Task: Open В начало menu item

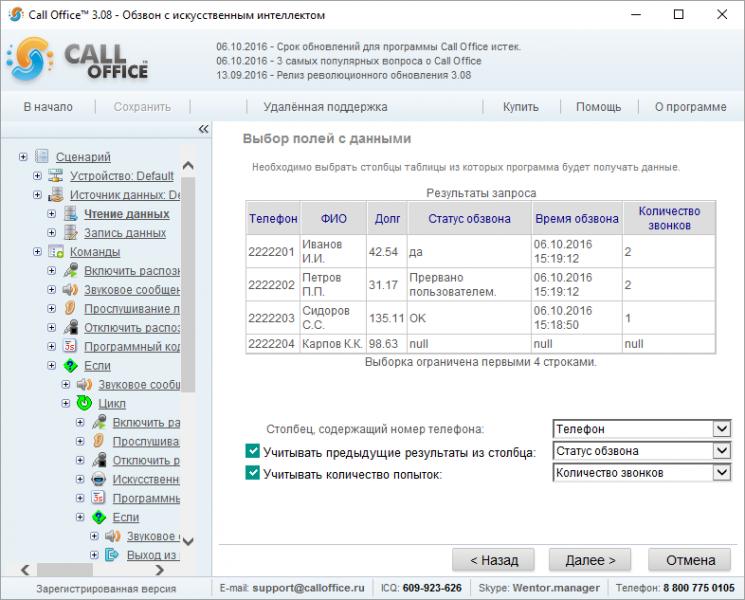Action: click(48, 107)
